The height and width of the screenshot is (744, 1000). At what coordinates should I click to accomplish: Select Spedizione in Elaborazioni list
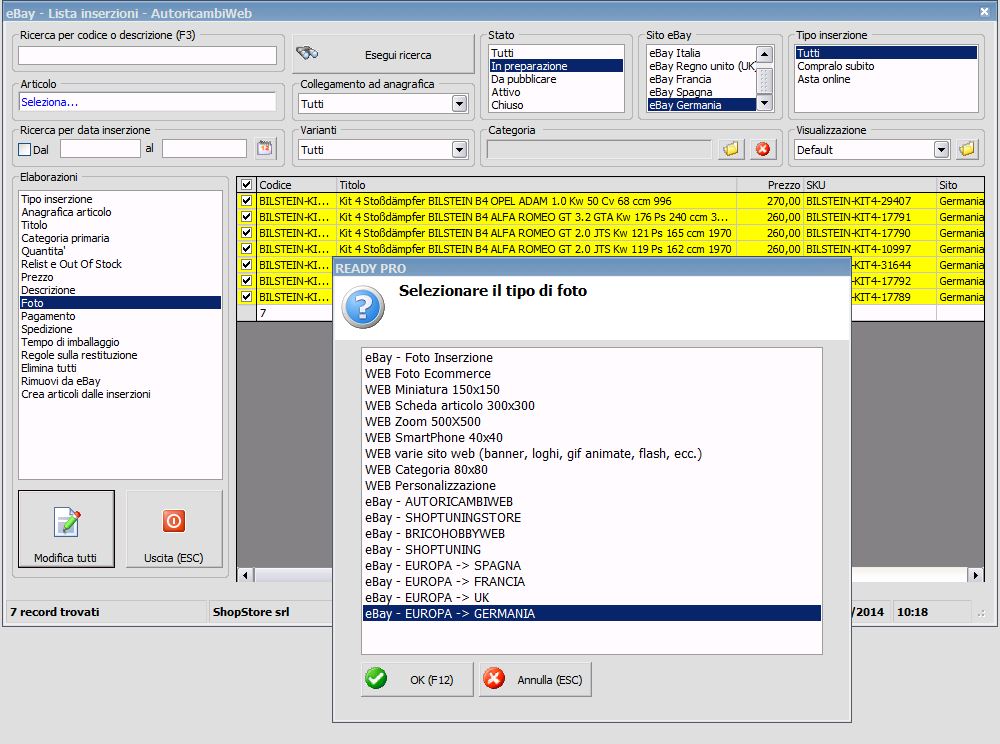pos(121,329)
